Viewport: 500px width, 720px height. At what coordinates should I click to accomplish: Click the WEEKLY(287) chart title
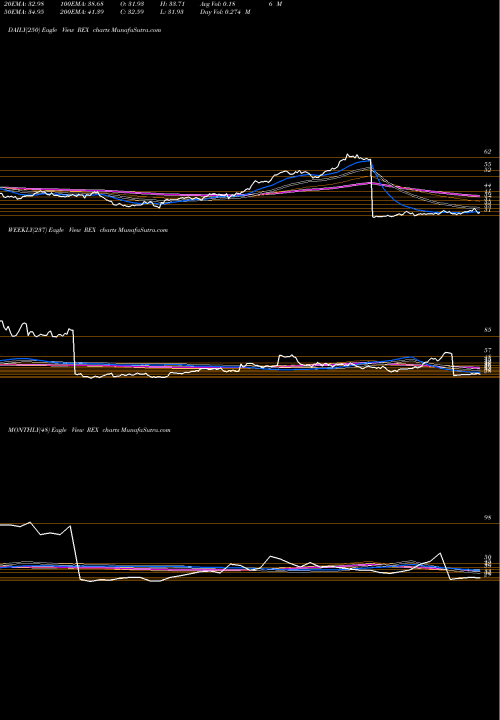88,230
